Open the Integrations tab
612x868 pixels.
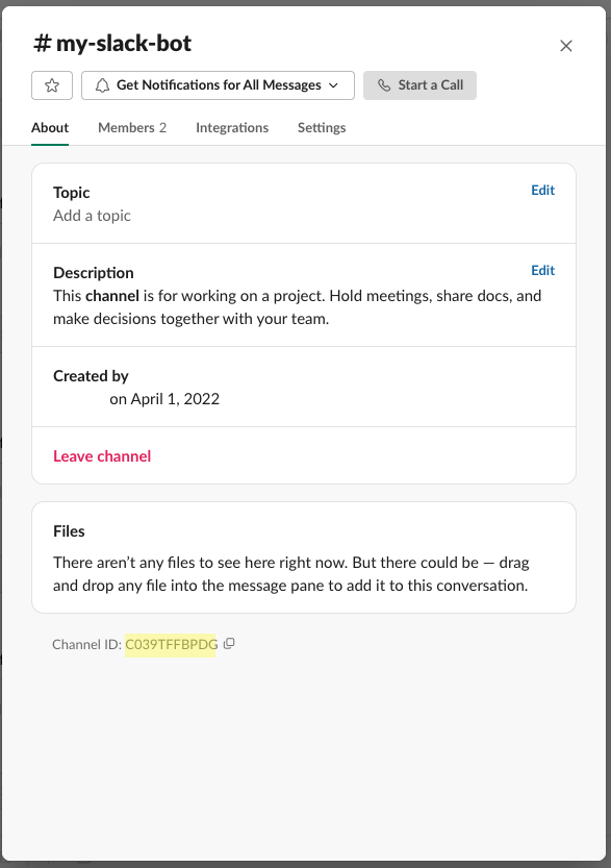click(x=232, y=128)
